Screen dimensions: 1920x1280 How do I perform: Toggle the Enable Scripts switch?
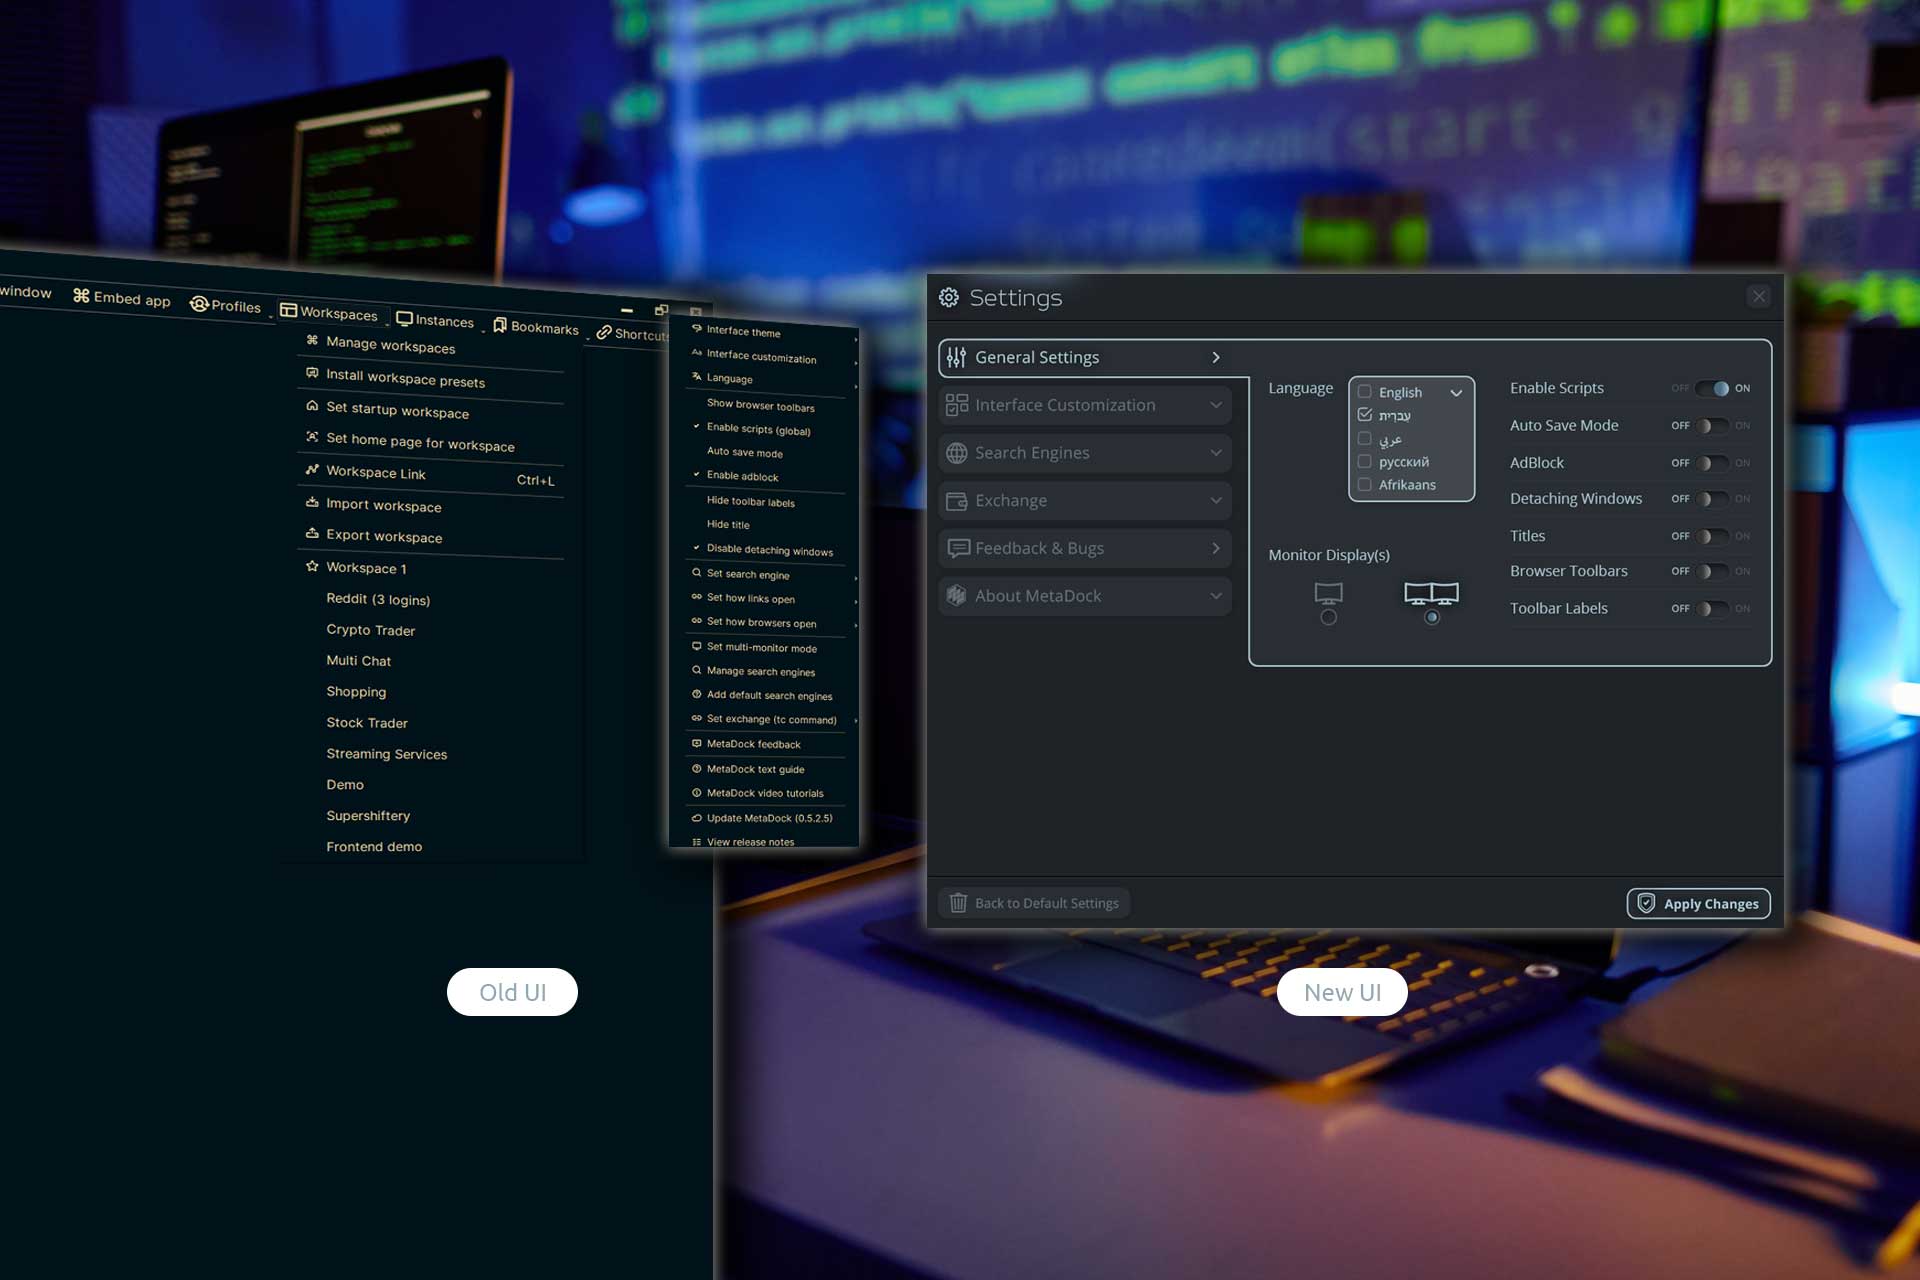[x=1712, y=388]
